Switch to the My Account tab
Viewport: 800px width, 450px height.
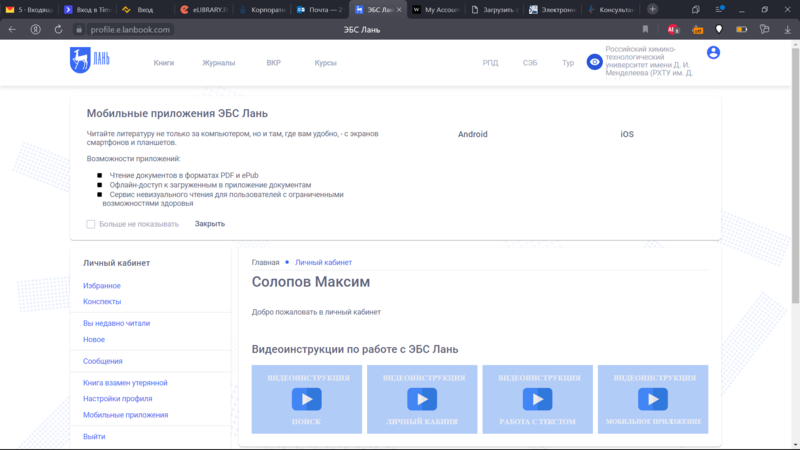(437, 10)
